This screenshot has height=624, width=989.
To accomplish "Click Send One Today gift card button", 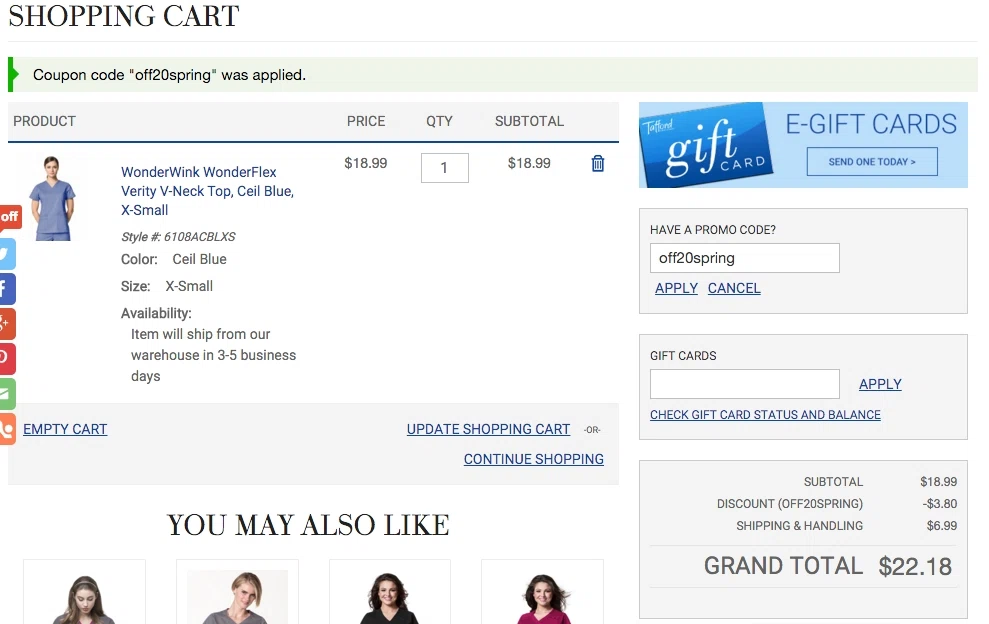I will pyautogui.click(x=872, y=162).
